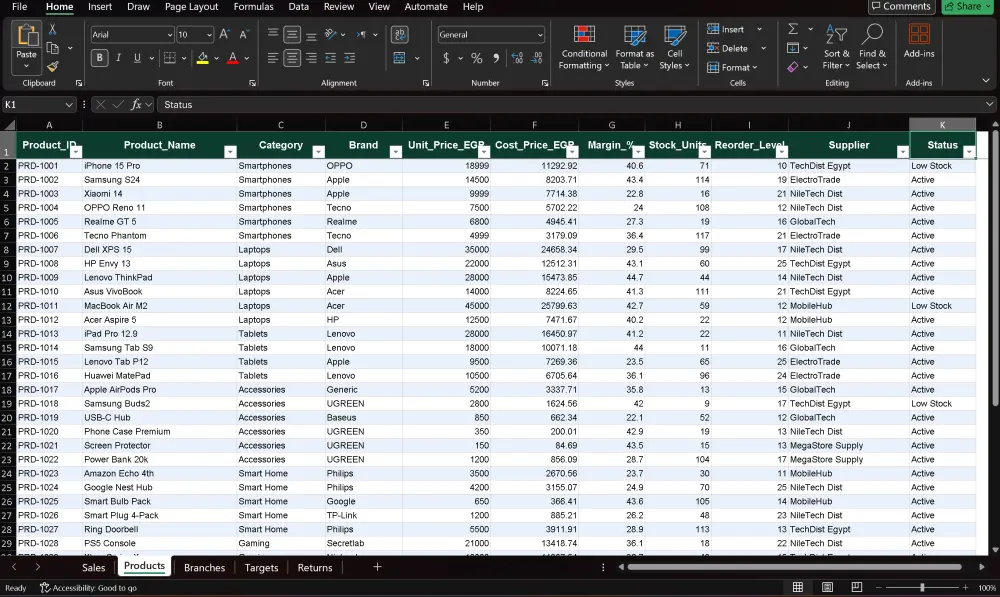Collapse the ribbon with chevron
Viewport: 1000px width, 597px height.
(986, 81)
